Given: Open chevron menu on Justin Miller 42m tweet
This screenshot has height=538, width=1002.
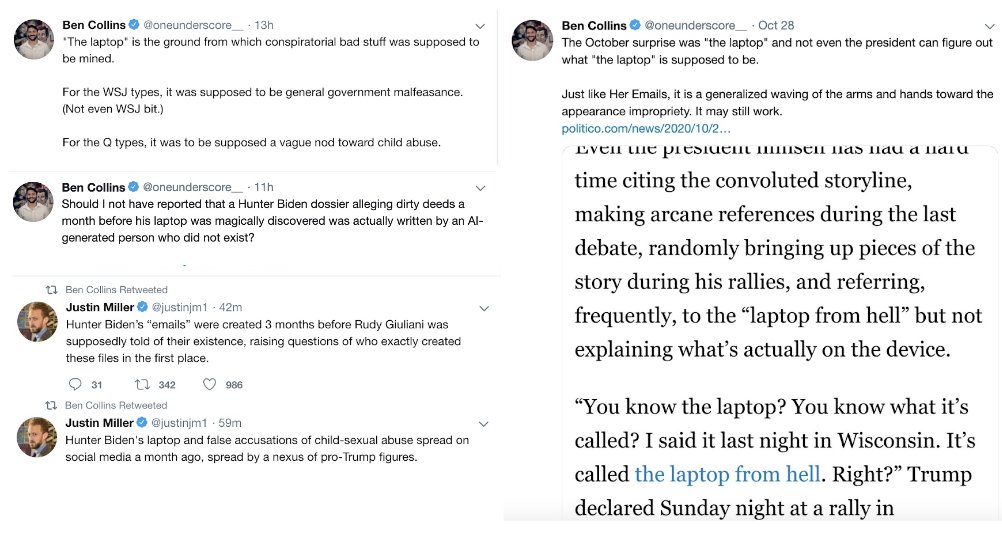Looking at the screenshot, I should tap(484, 308).
